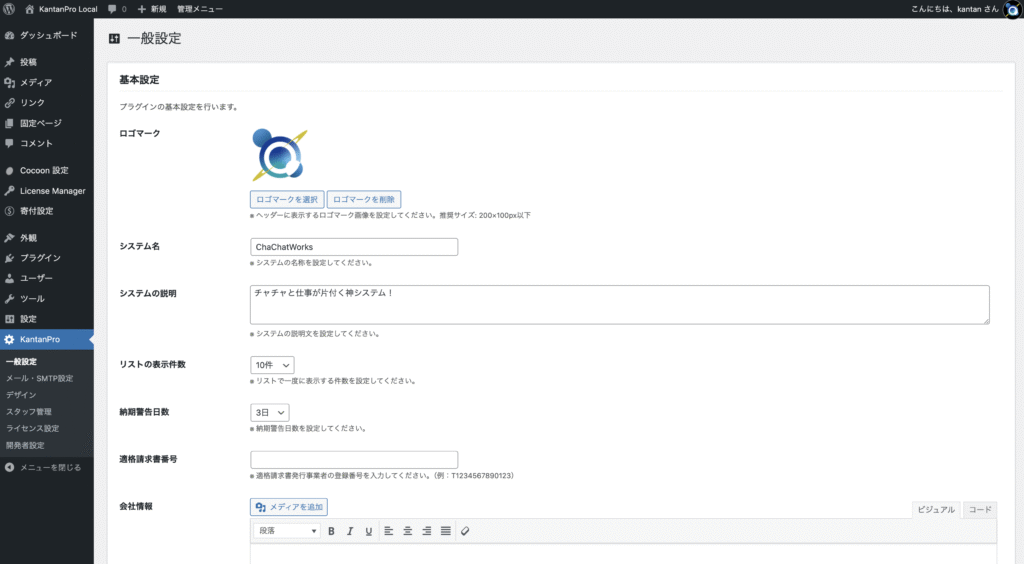The width and height of the screenshot is (1024, 564).
Task: Click the 固定ページ pages icon
Action: point(9,123)
